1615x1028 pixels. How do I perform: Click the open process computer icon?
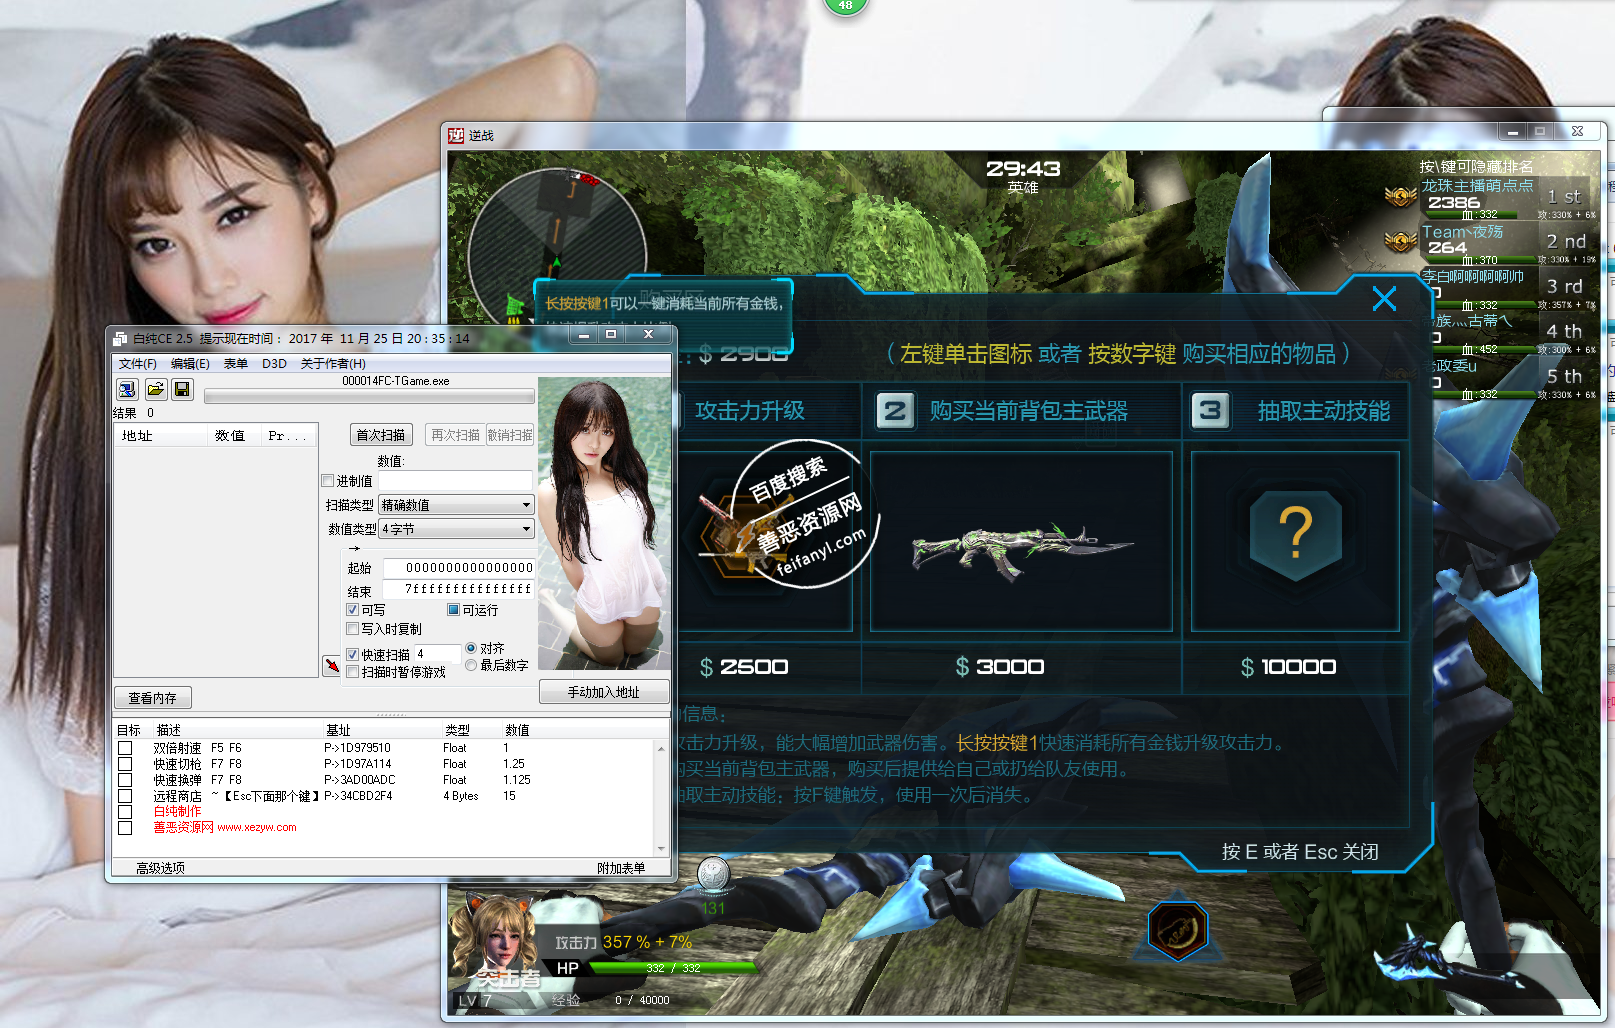click(x=127, y=389)
